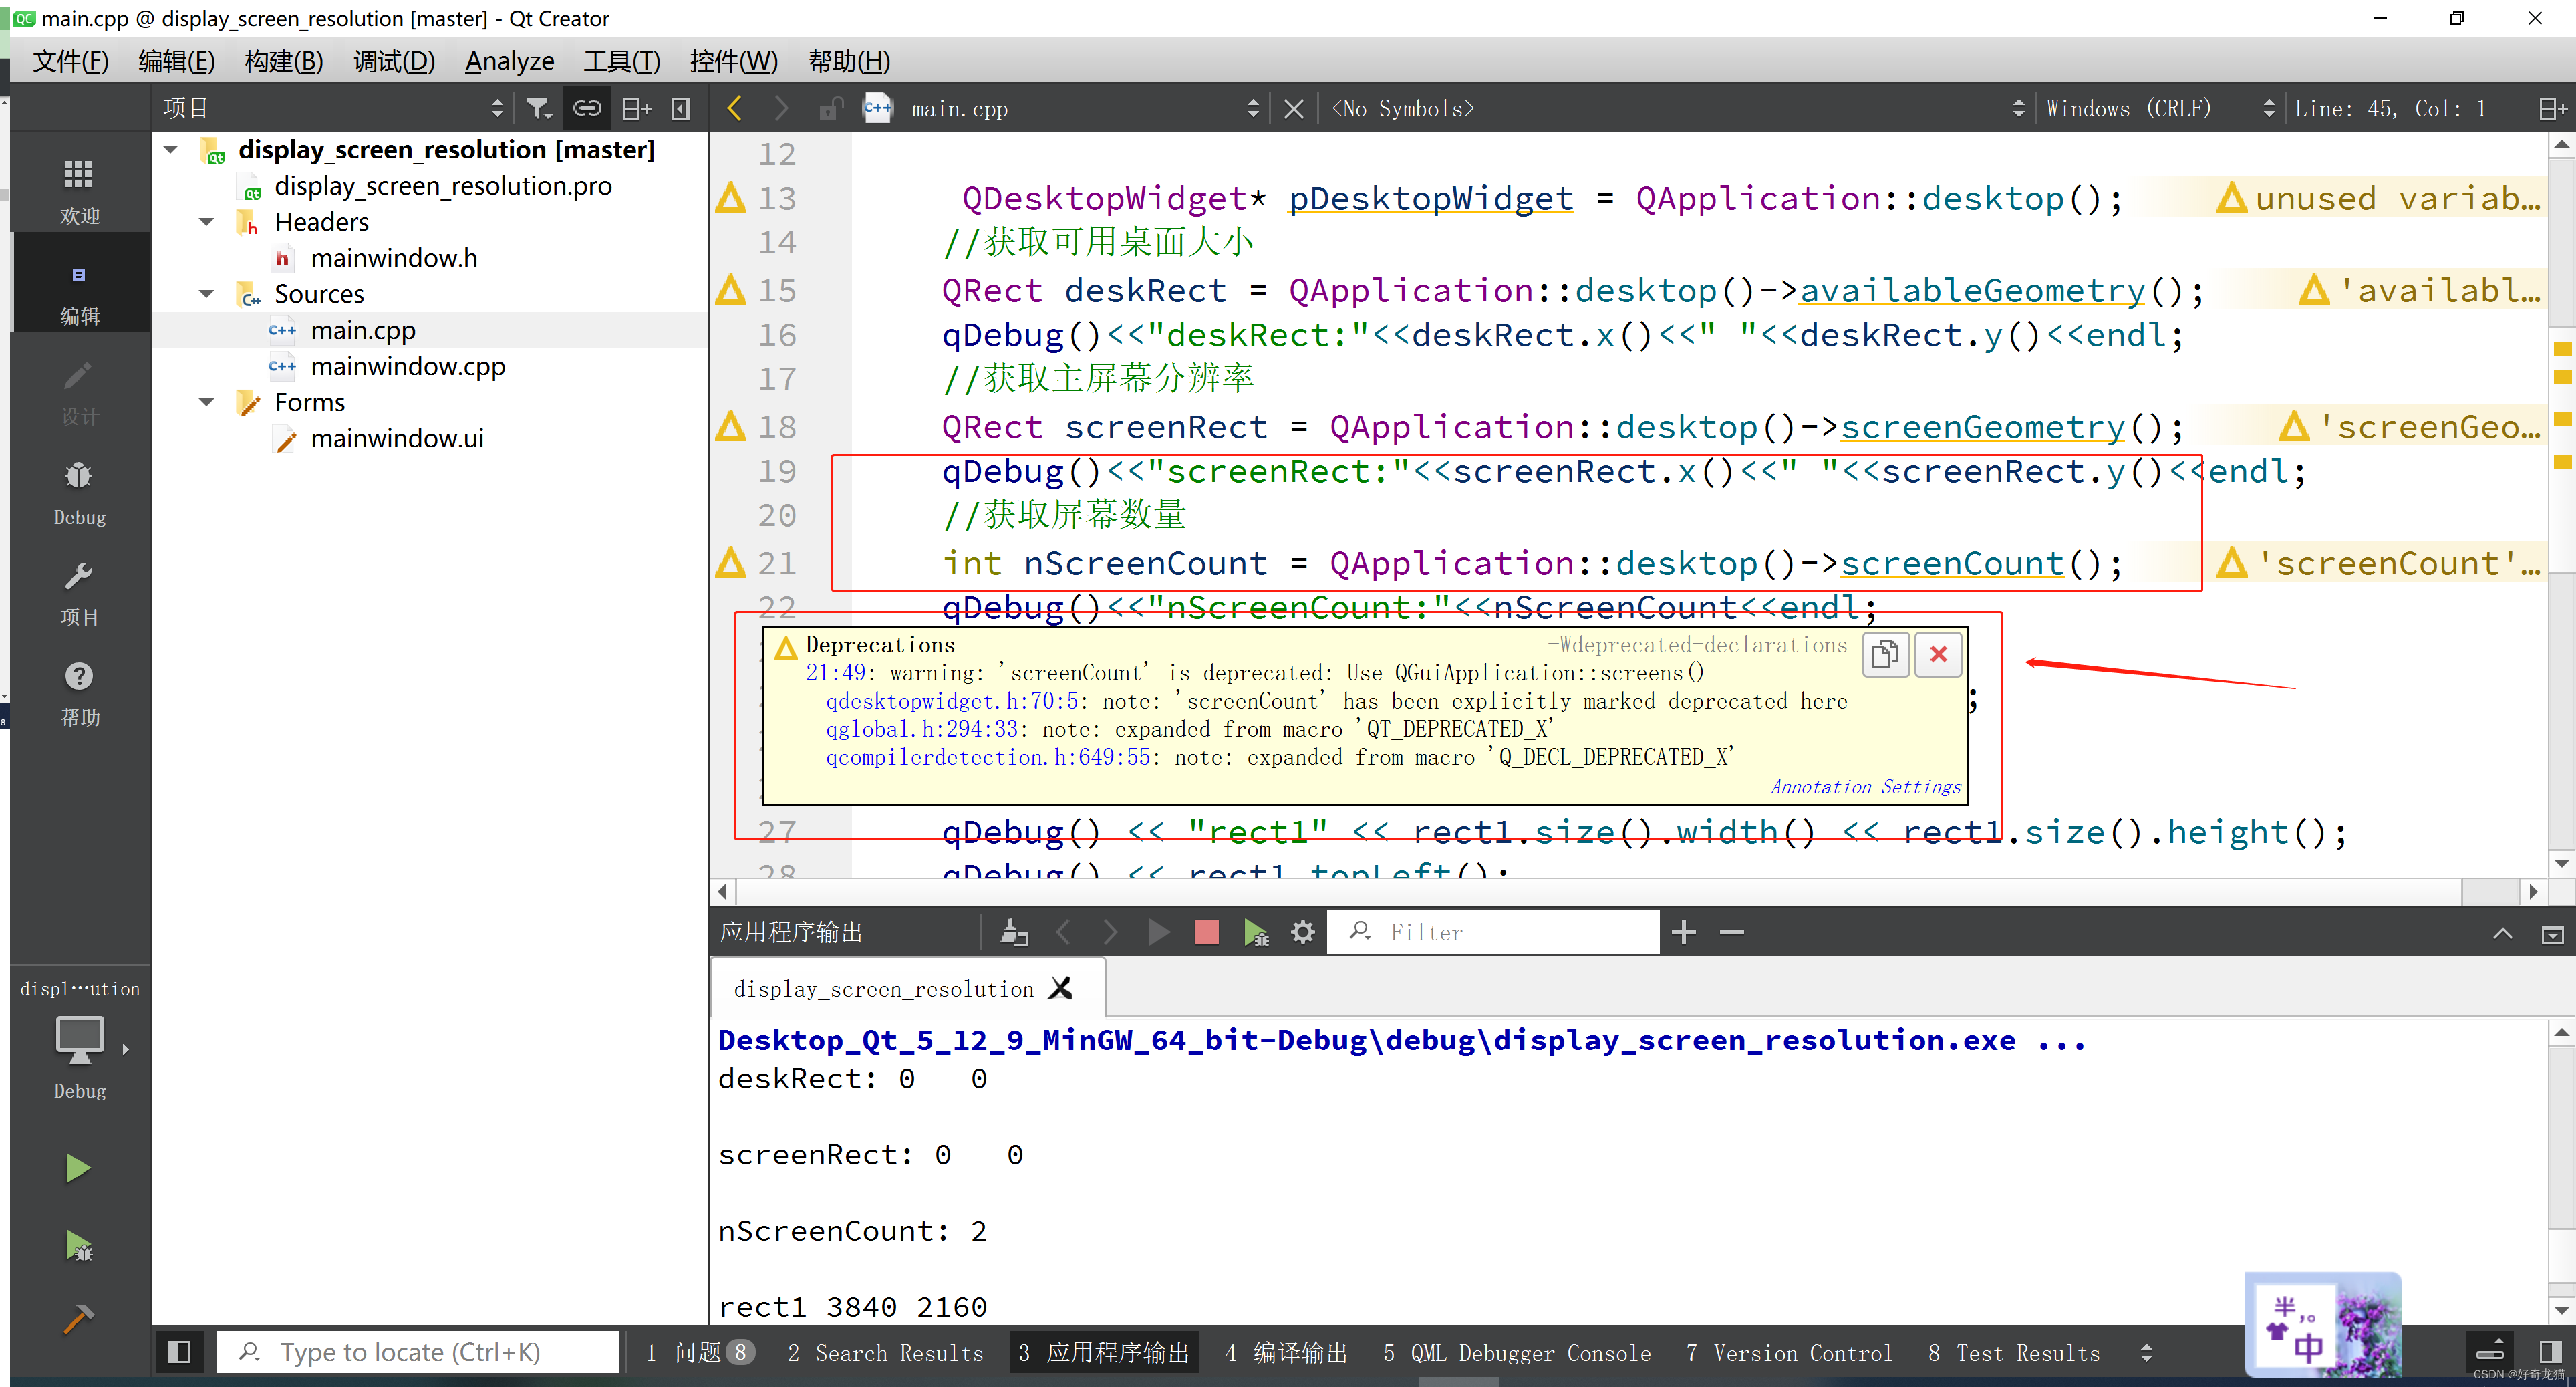
Task: Click the Line: 45, Col: 1 indicator
Action: 2390,108
